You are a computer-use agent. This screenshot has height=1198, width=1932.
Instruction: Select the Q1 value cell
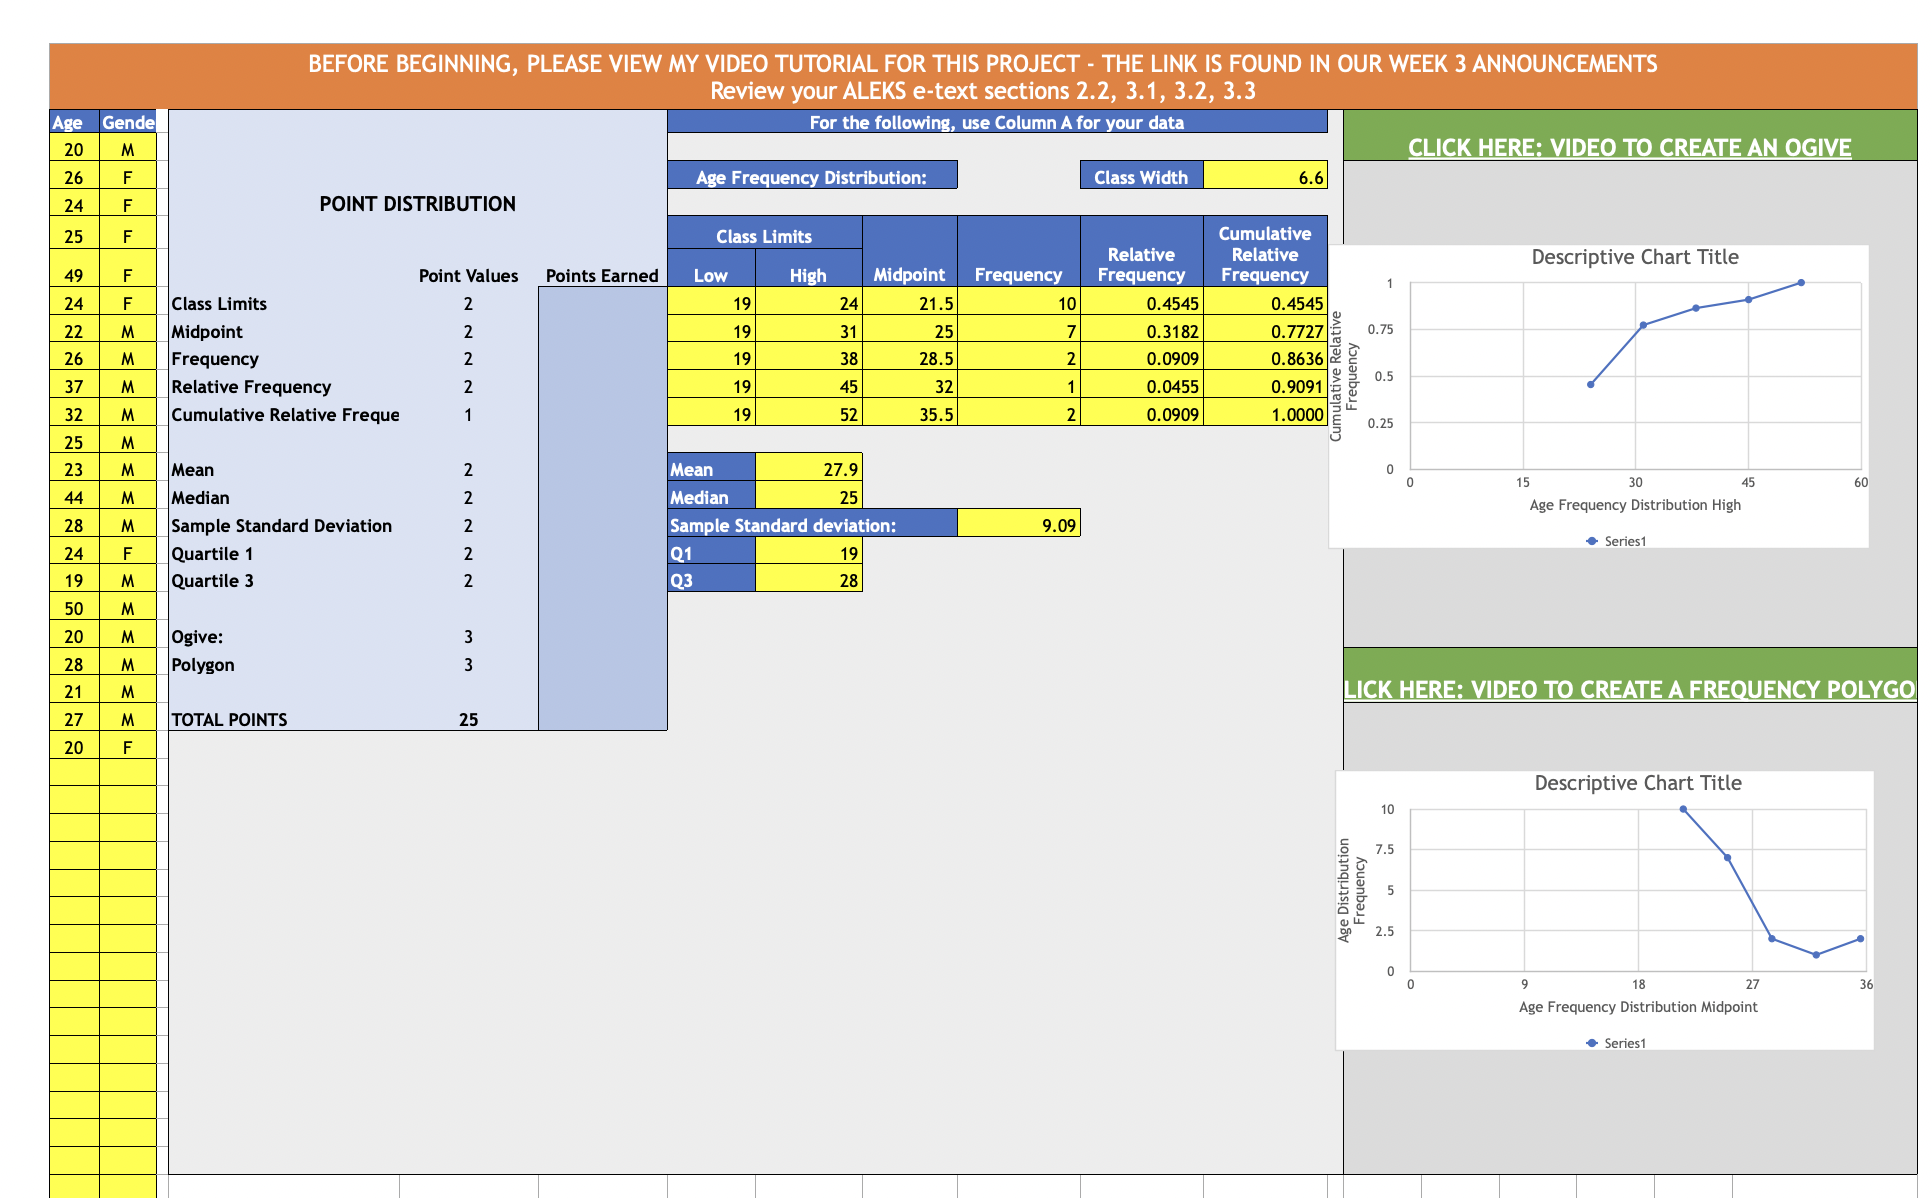coord(808,553)
